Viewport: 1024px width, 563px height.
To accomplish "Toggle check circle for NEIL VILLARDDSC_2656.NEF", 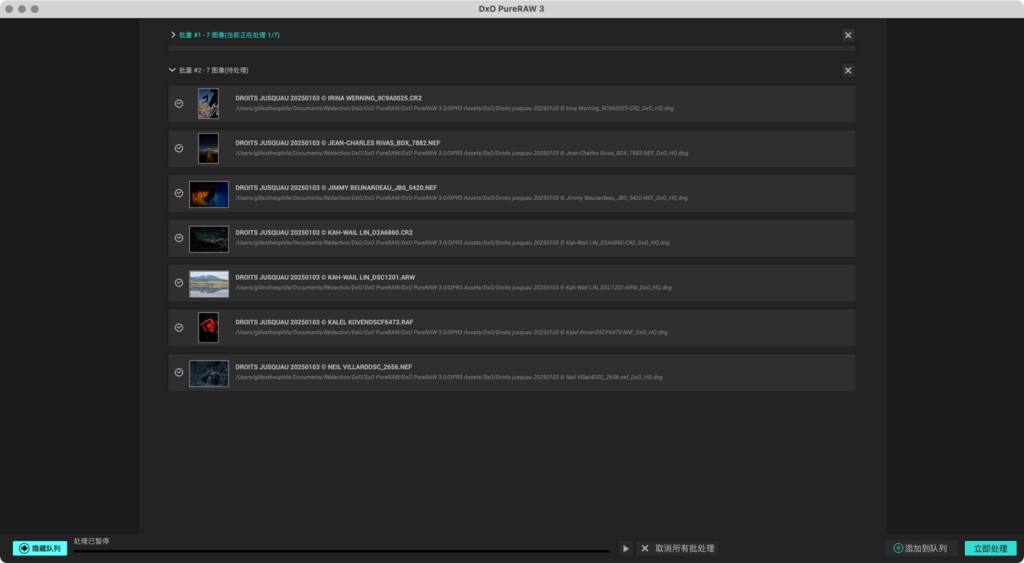I will coord(179,372).
